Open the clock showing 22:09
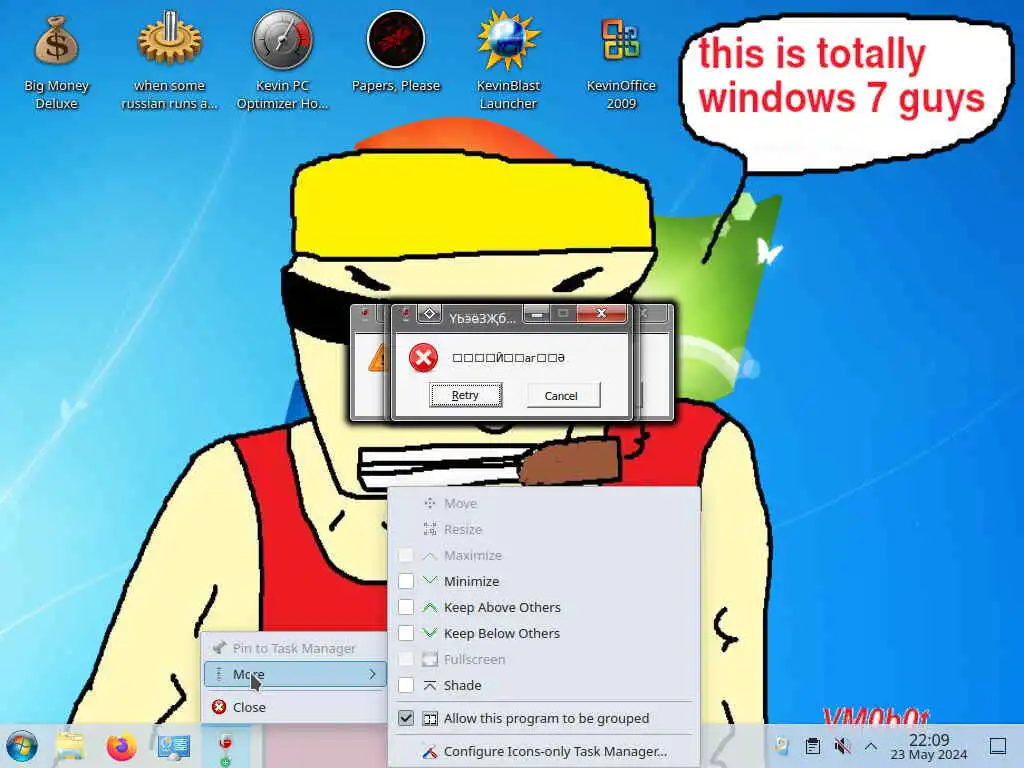This screenshot has width=1024, height=768. [x=929, y=739]
